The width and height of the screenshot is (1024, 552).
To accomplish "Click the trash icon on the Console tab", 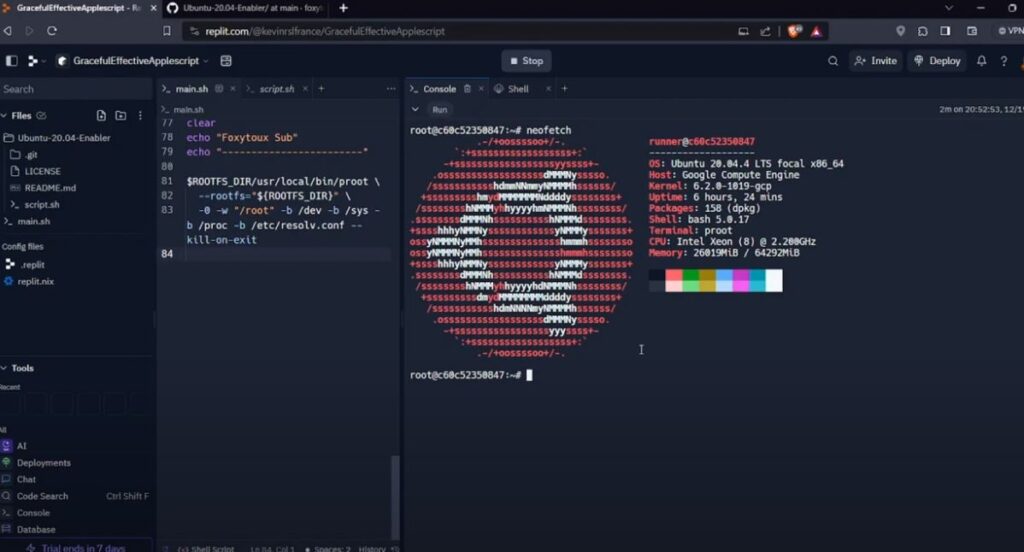I will pyautogui.click(x=467, y=89).
